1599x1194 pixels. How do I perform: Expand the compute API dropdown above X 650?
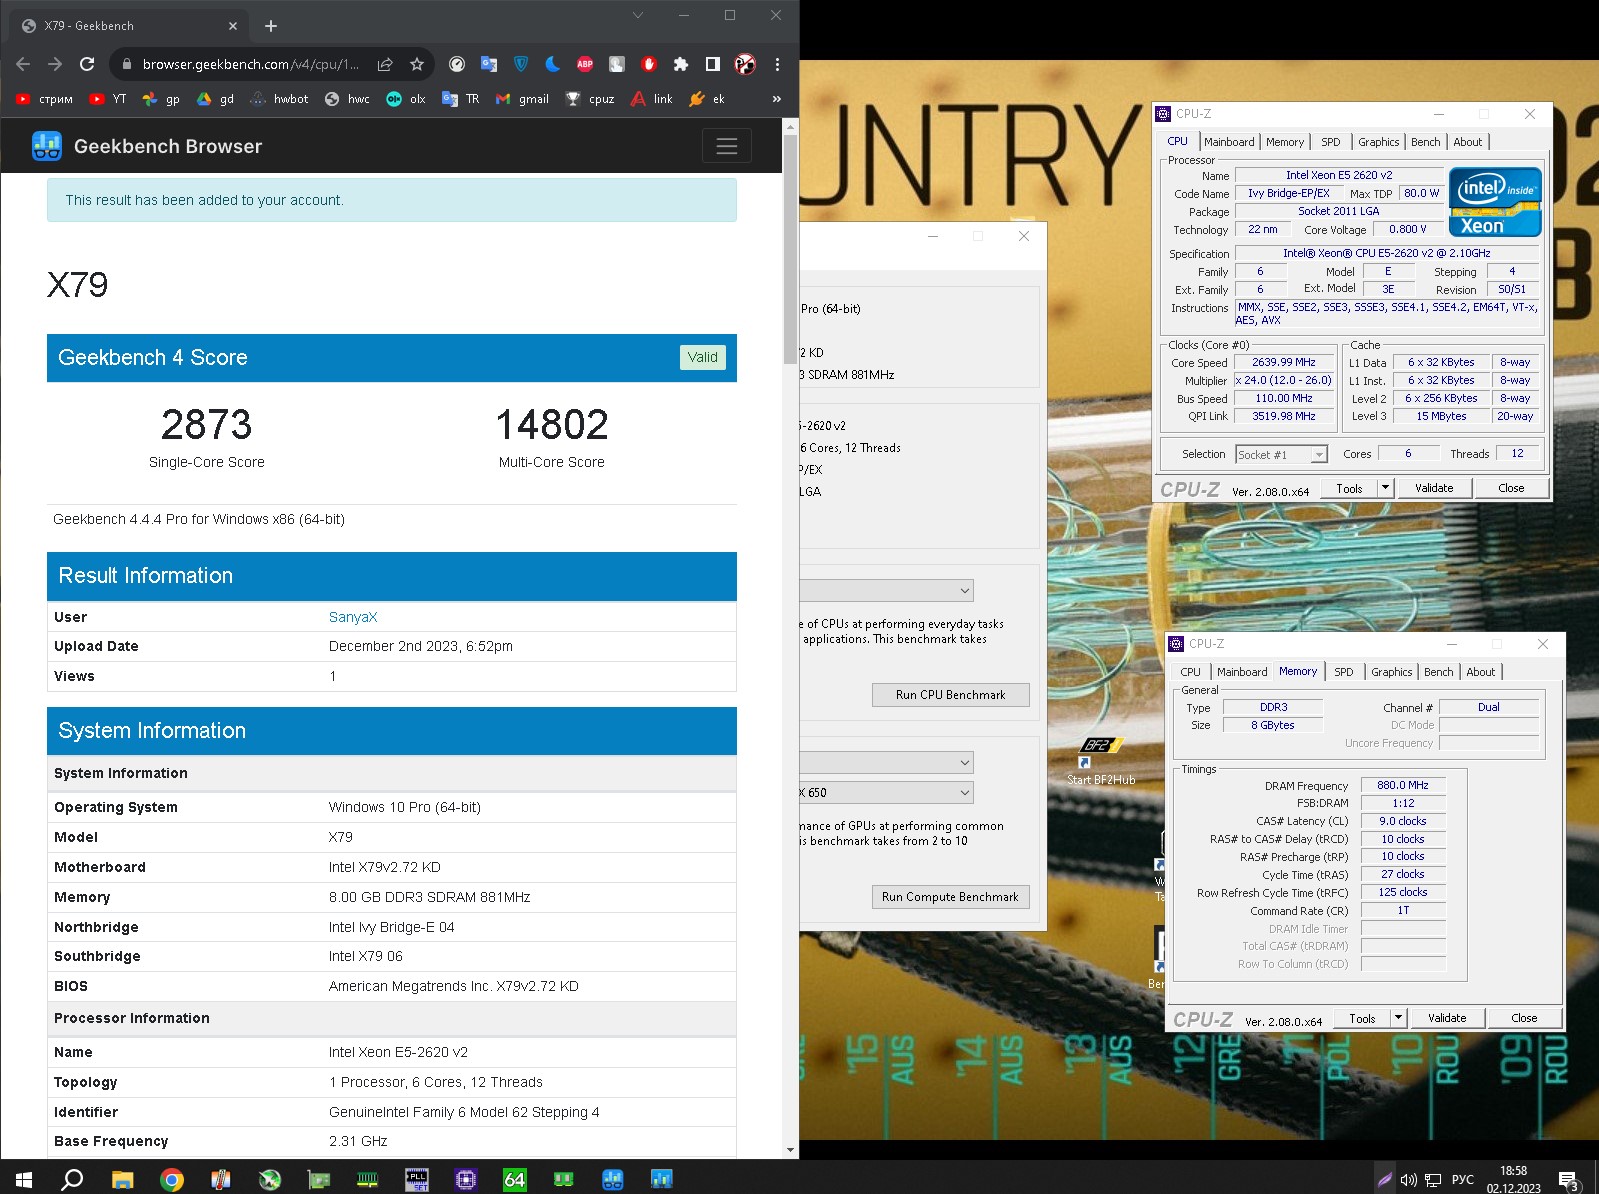tap(886, 763)
